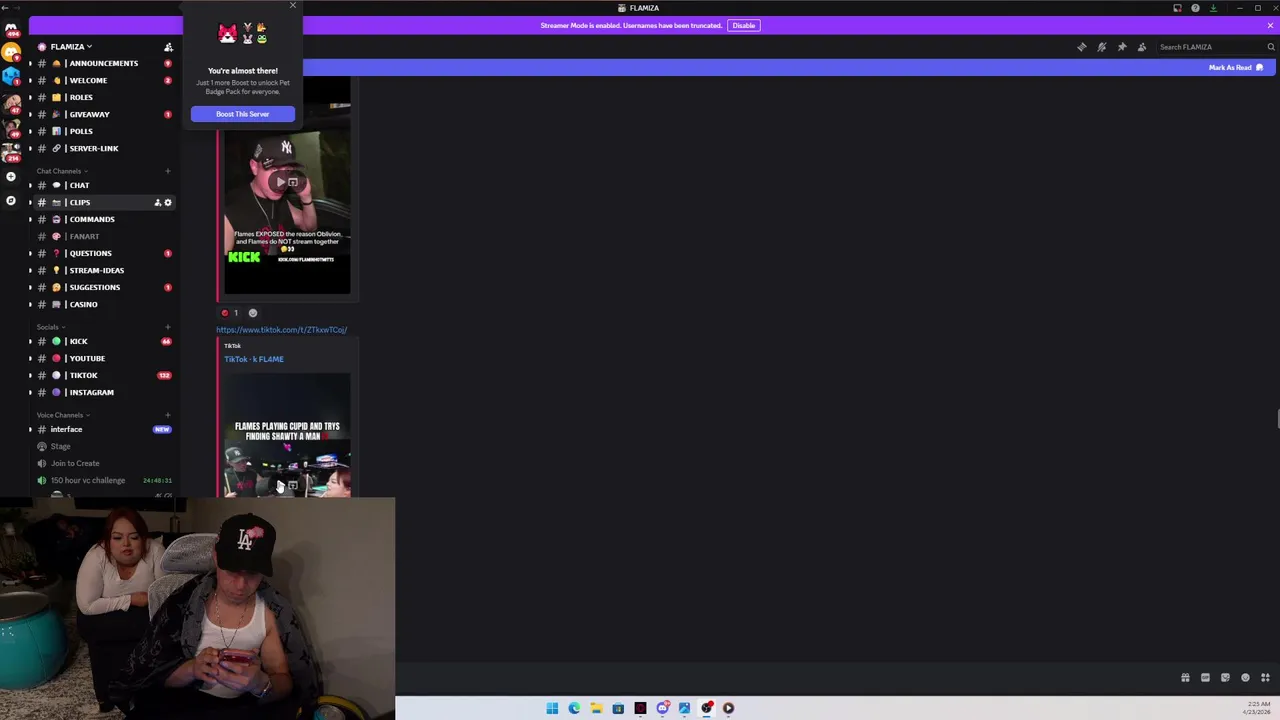1280x720 pixels.
Task: Open GIF picker icon
Action: tap(1205, 678)
